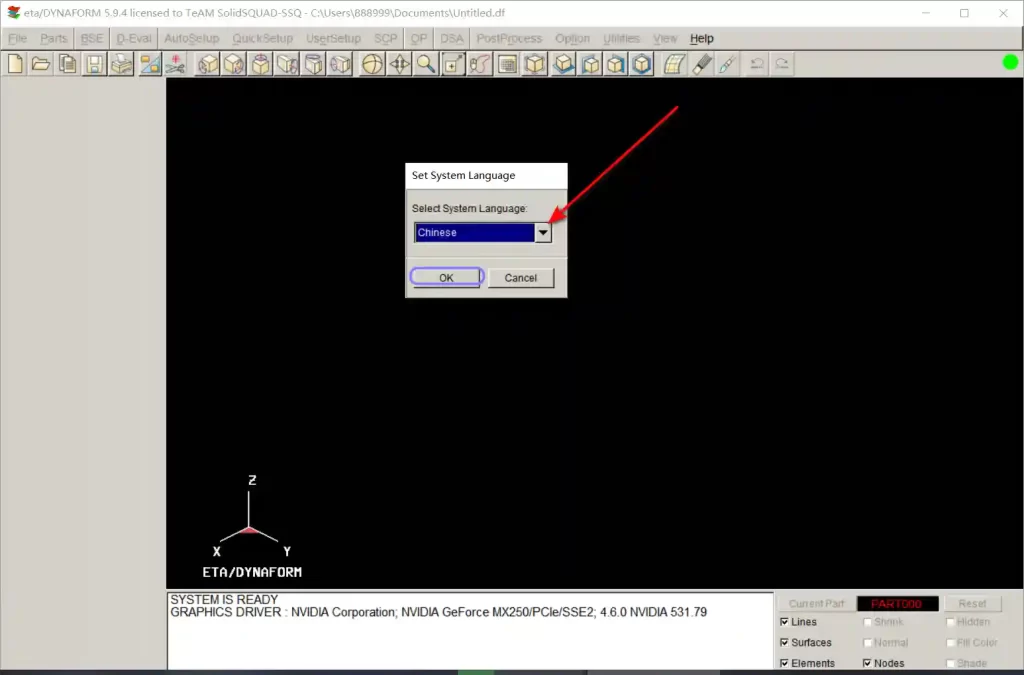Click the sphere free rotation icon
Screen dimensions: 1024x675
pyautogui.click(x=372, y=64)
